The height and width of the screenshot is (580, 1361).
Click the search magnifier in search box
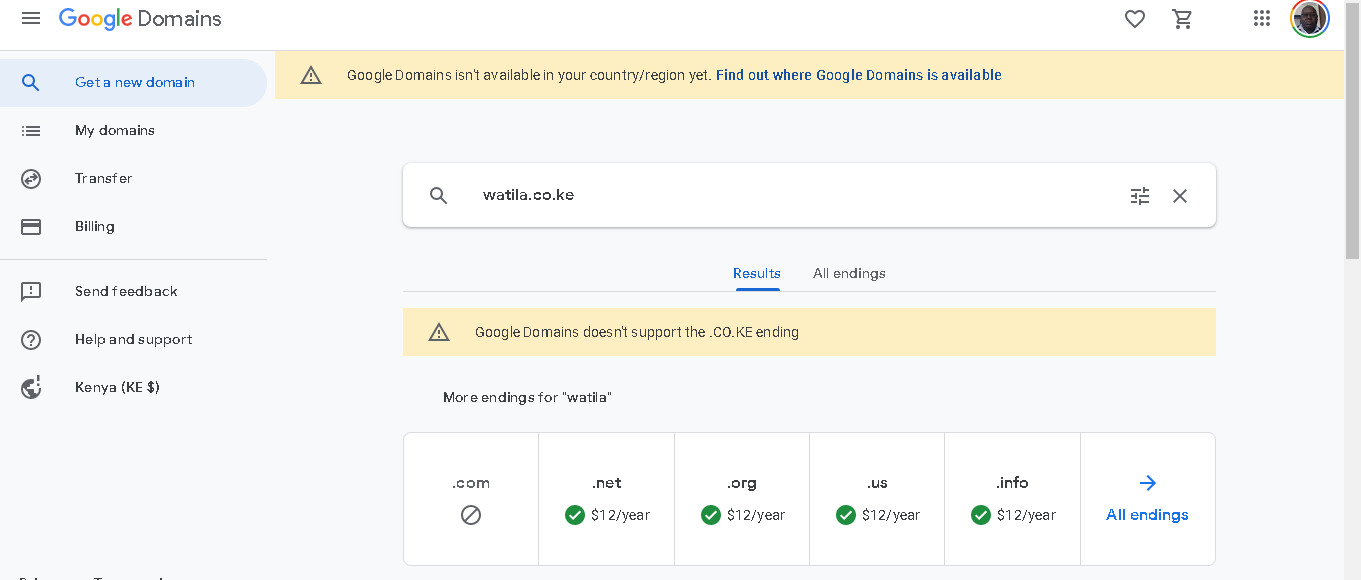tap(438, 195)
